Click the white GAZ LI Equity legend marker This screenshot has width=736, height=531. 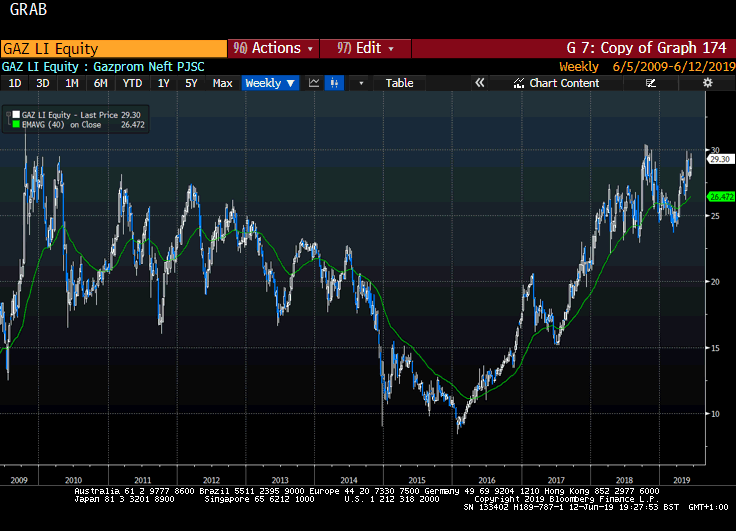pyautogui.click(x=15, y=116)
